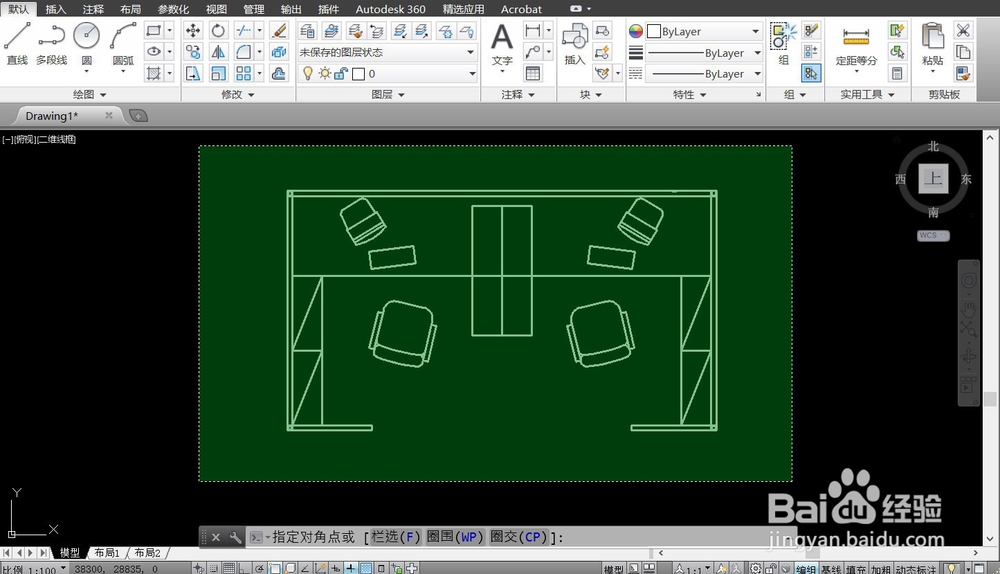Toggle 填充 in the status bar
This screenshot has height=574, width=1000.
click(856, 569)
